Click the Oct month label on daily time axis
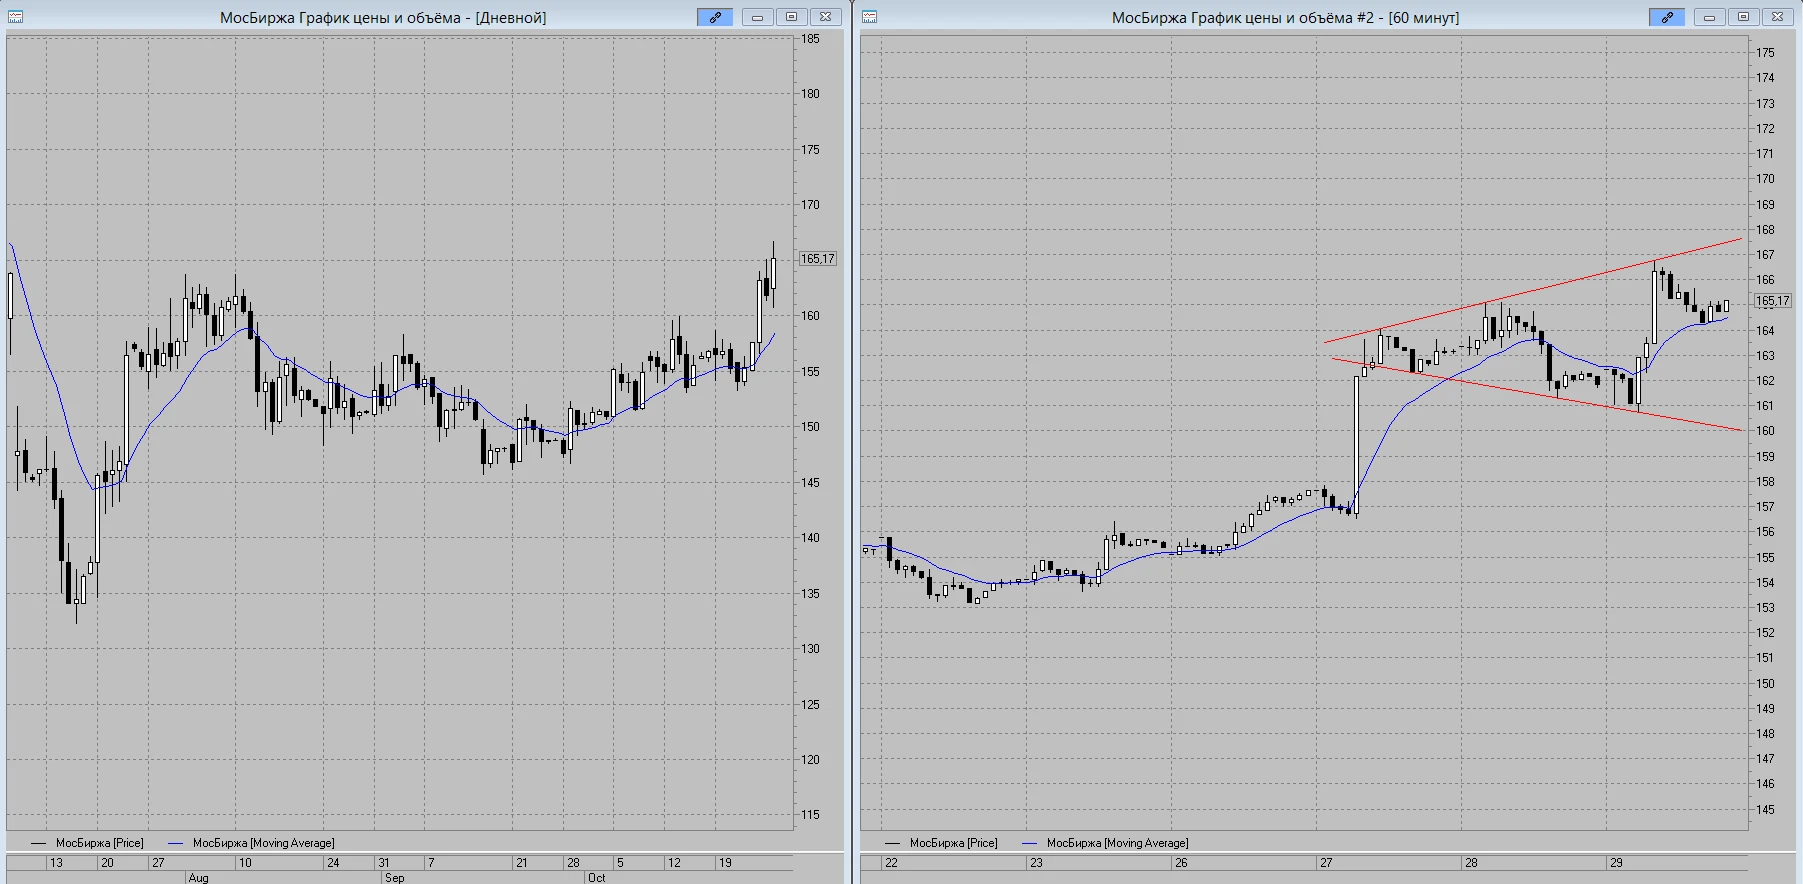Image resolution: width=1803 pixels, height=884 pixels. [x=596, y=878]
